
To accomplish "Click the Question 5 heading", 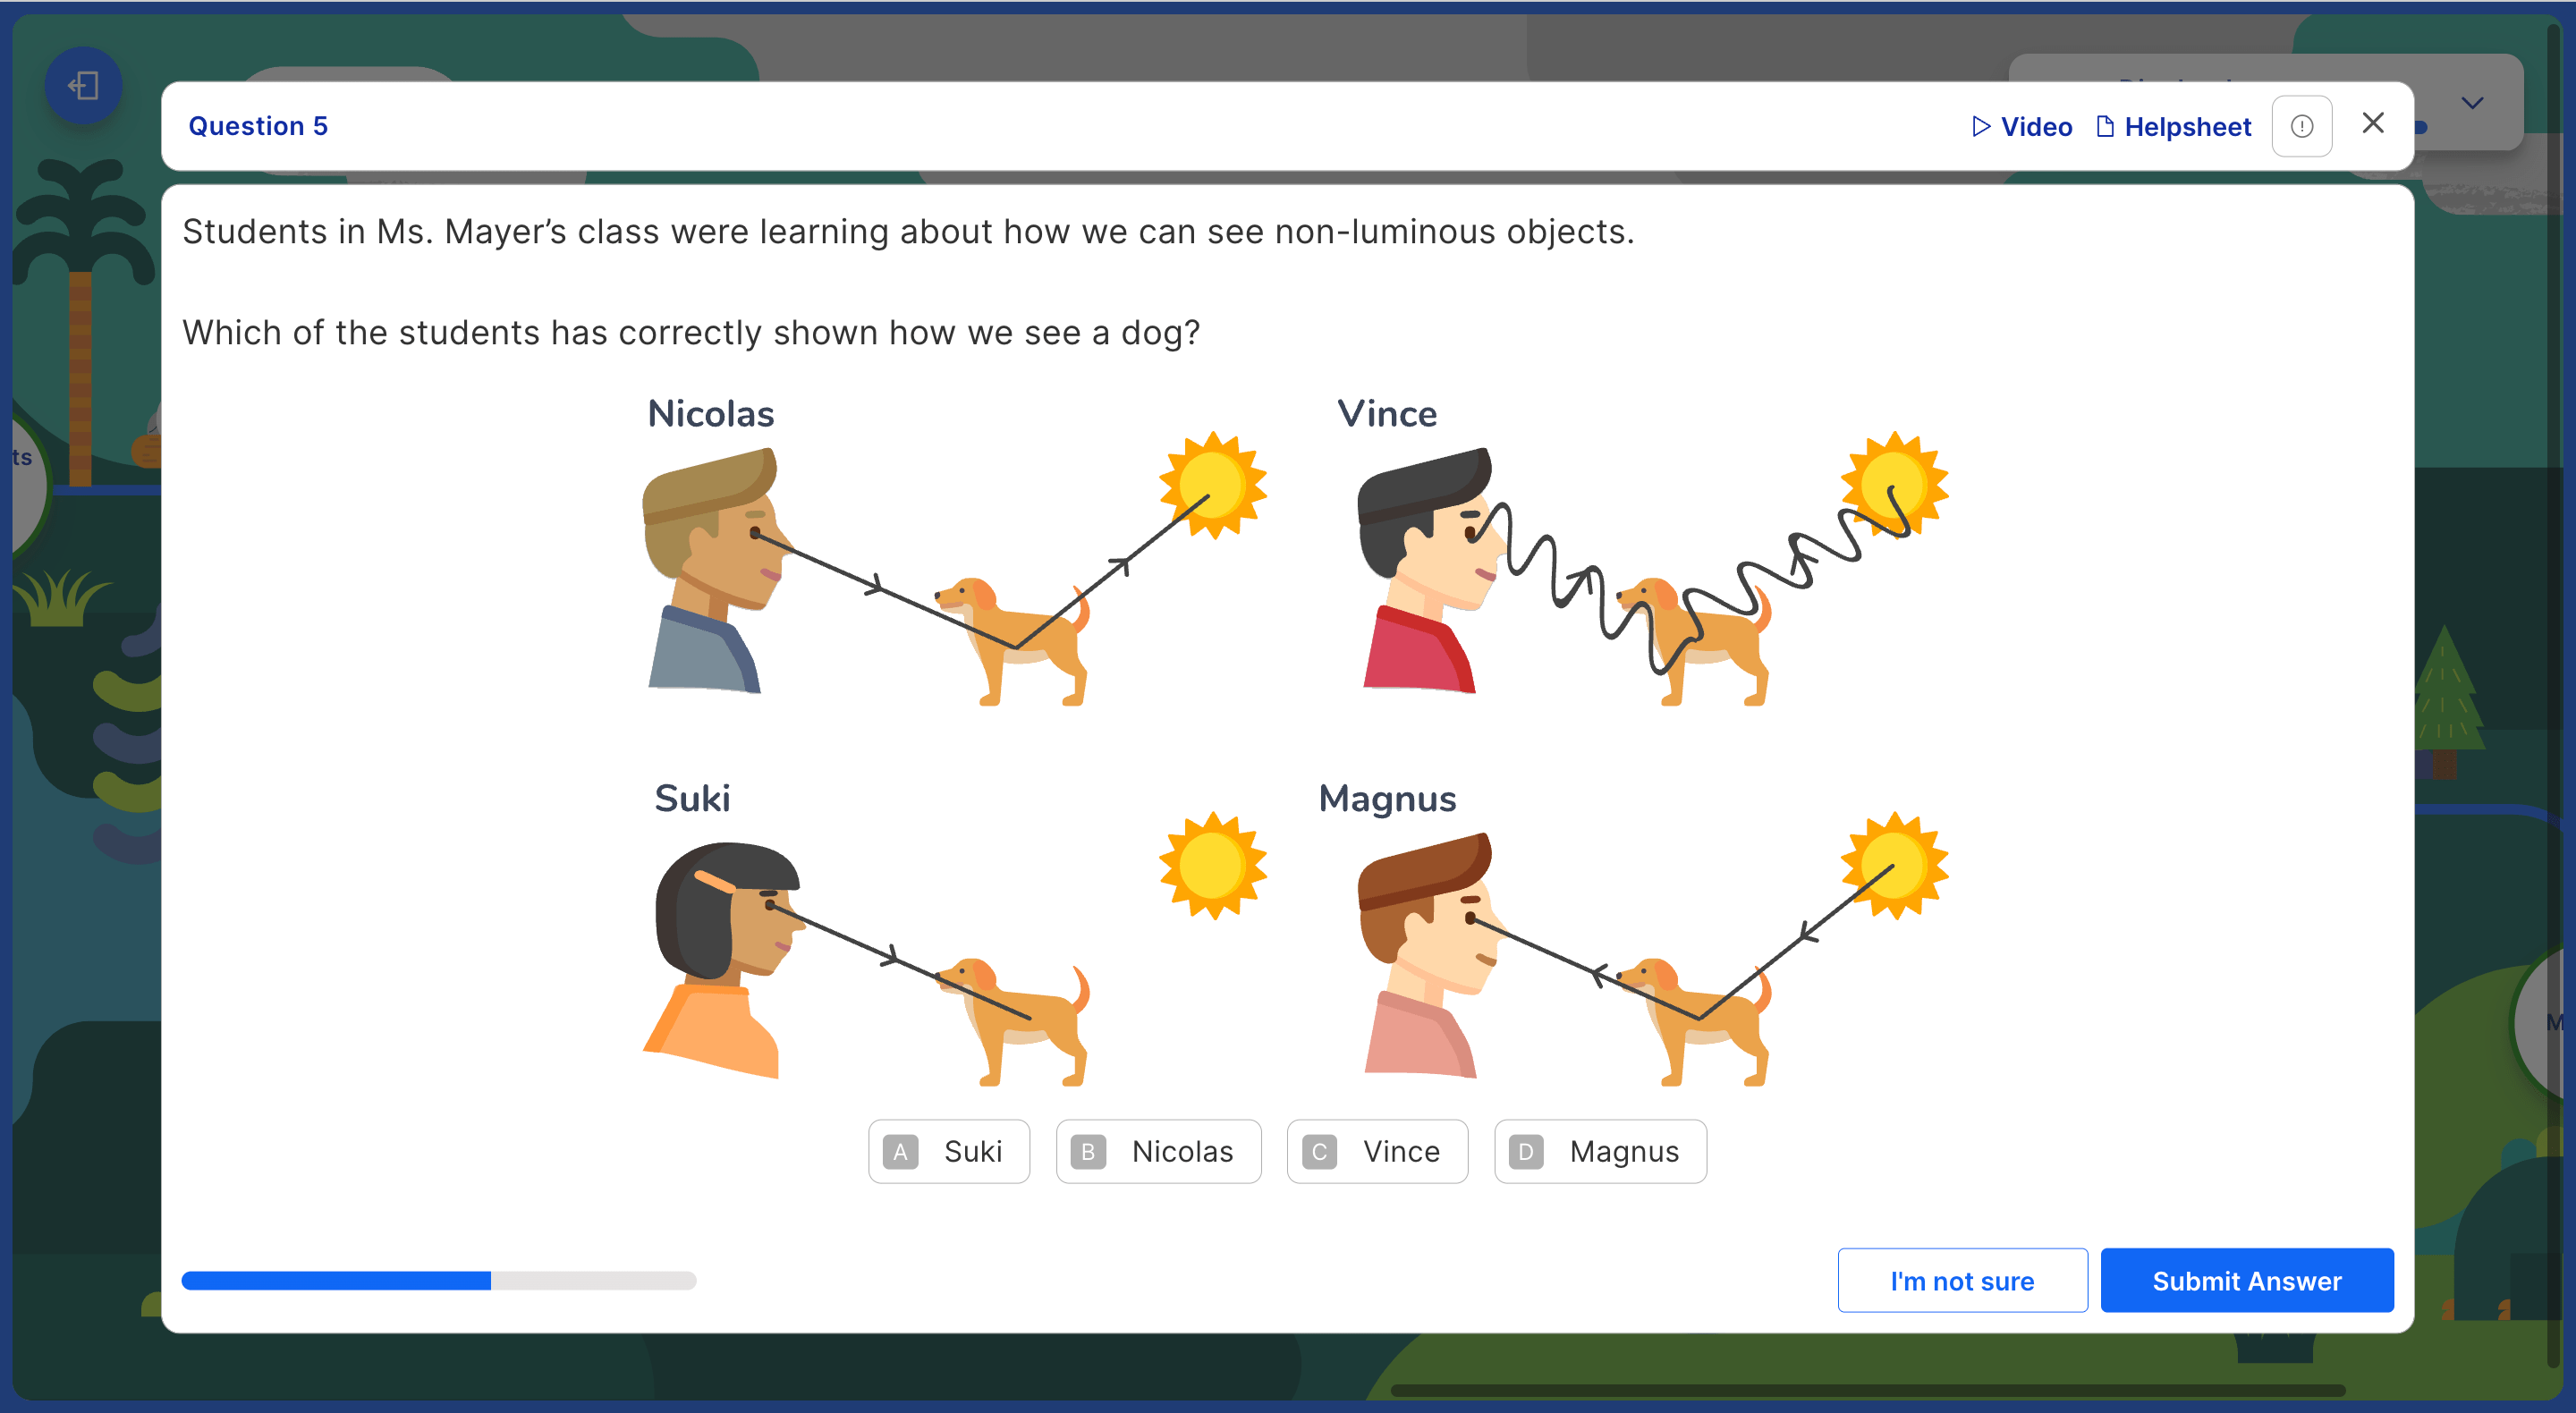I will [x=258, y=126].
